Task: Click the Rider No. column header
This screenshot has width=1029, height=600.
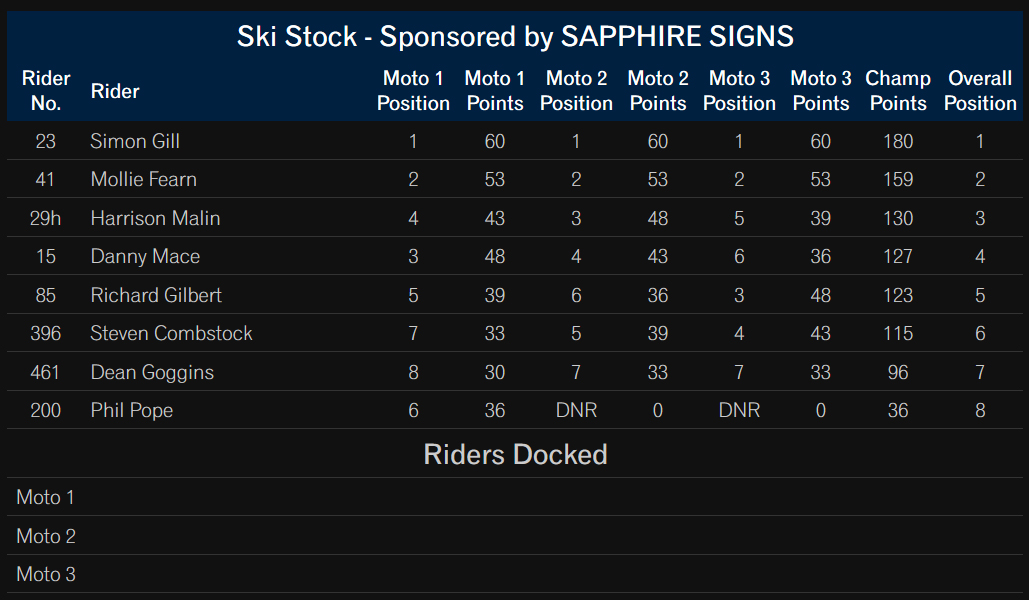Action: pos(46,91)
